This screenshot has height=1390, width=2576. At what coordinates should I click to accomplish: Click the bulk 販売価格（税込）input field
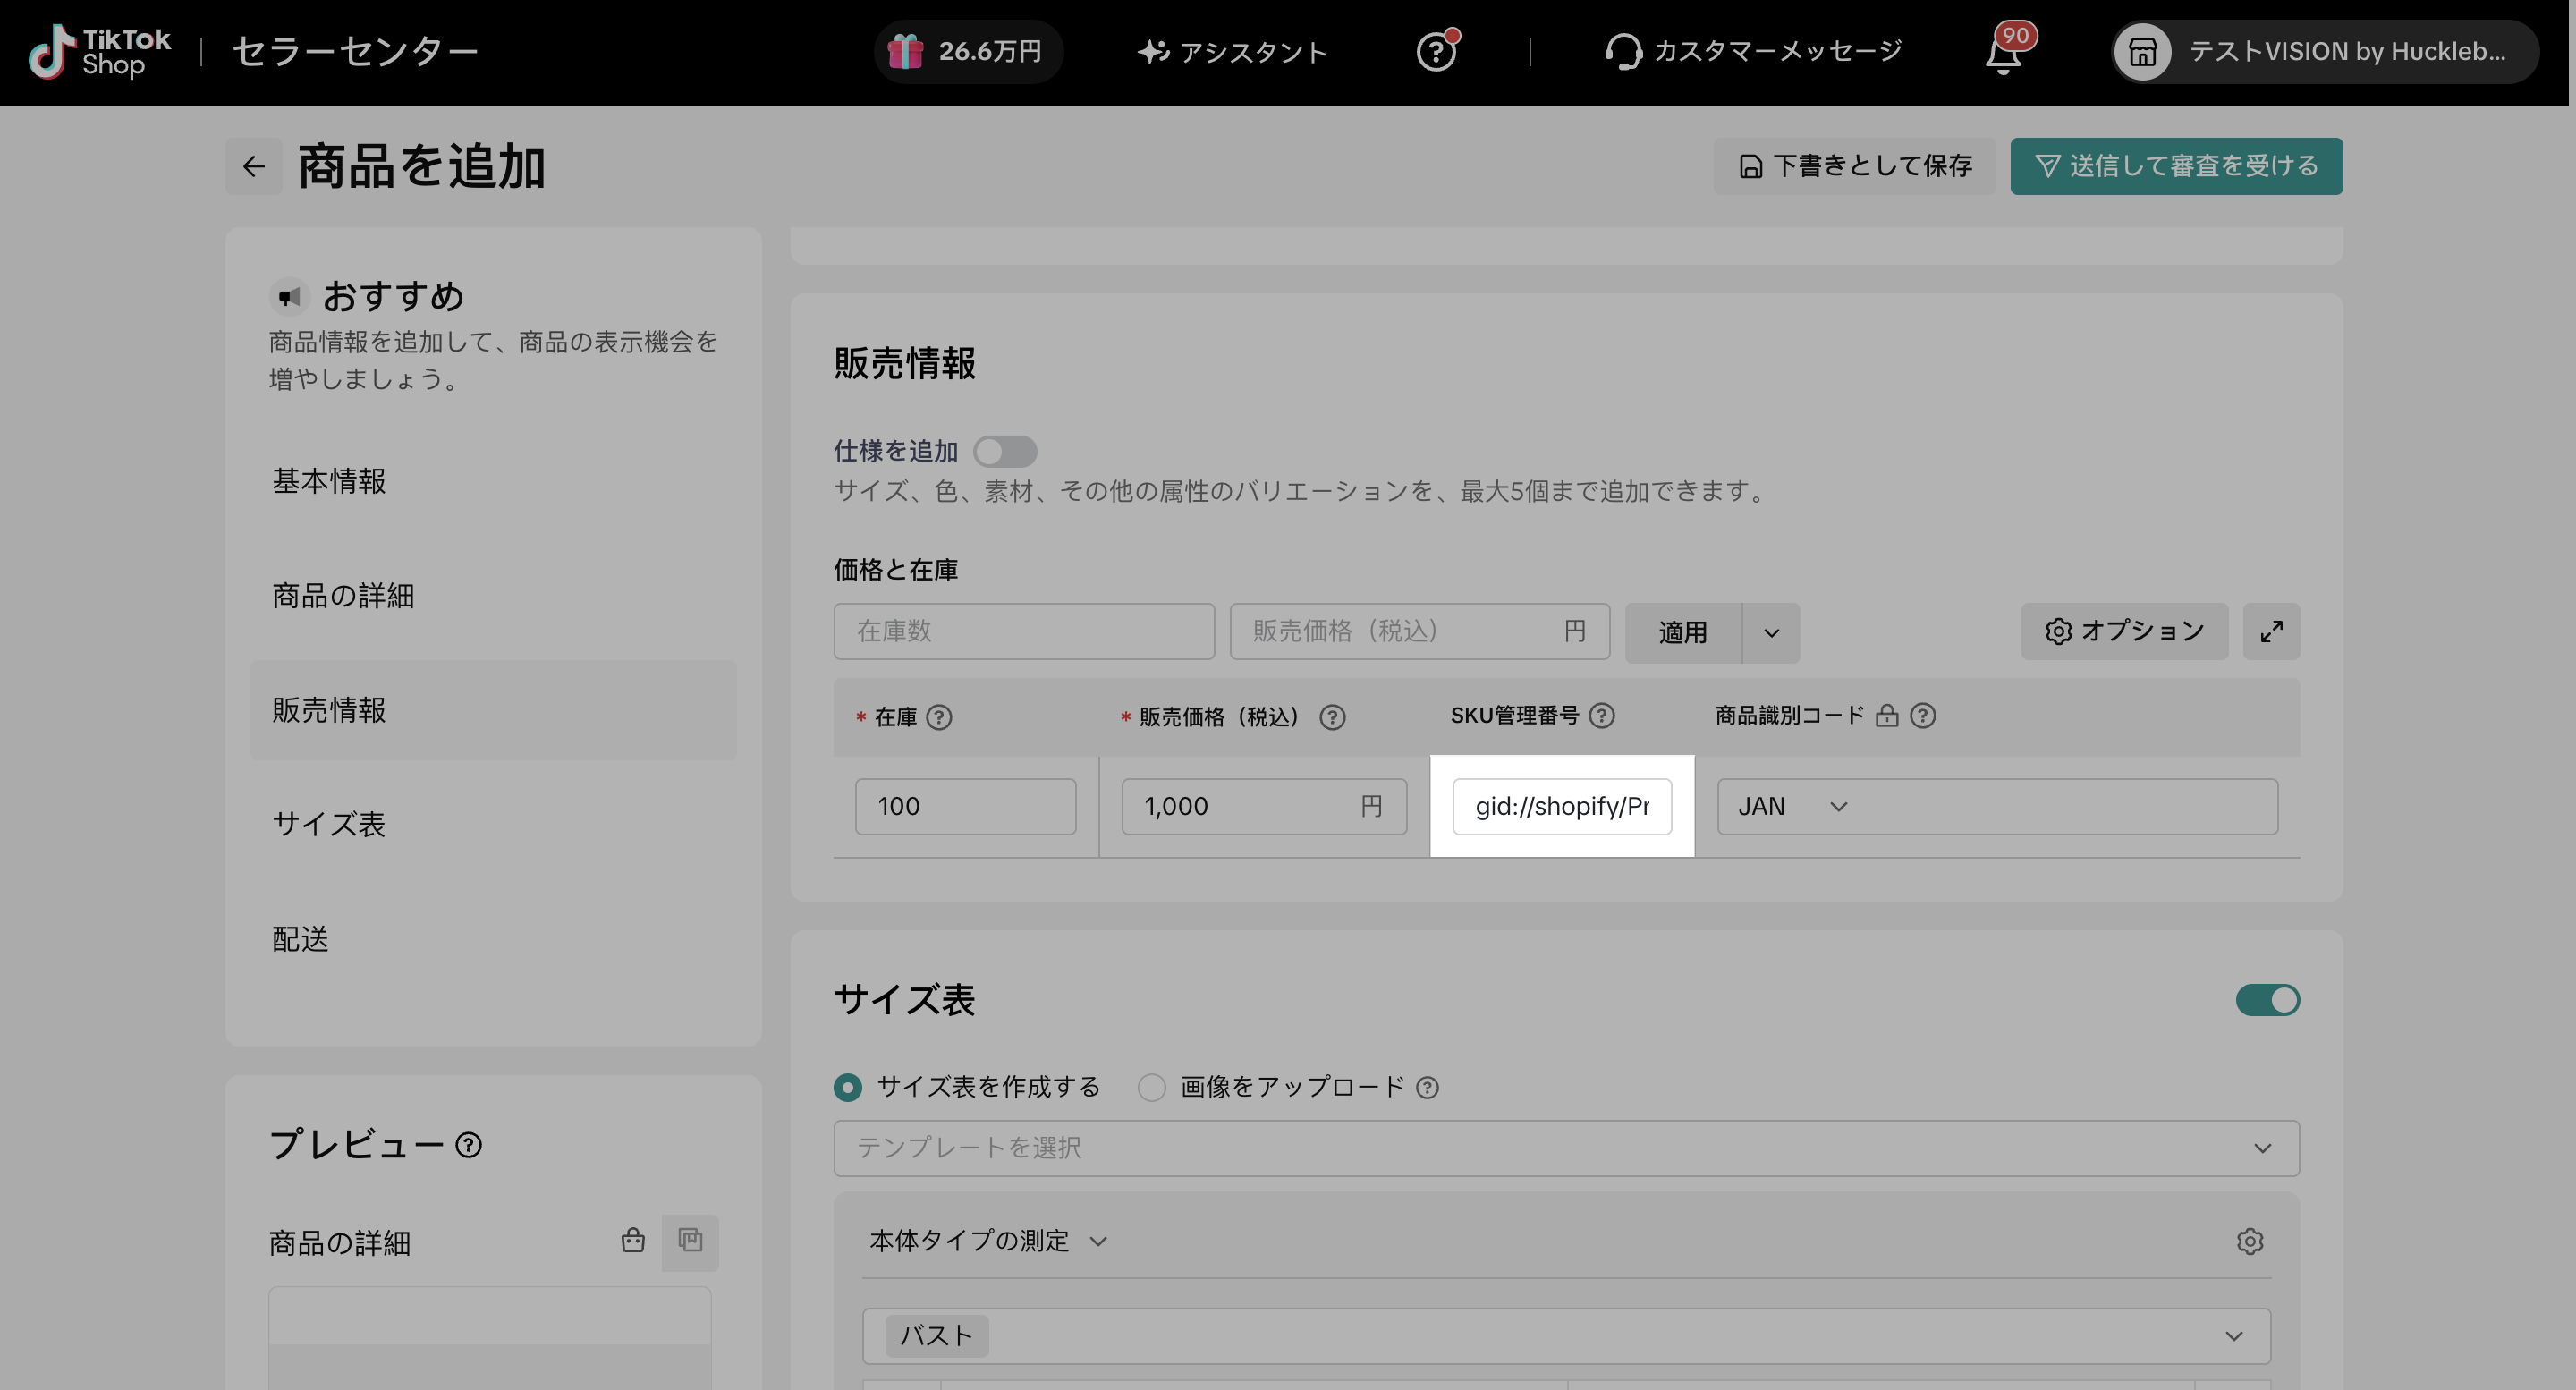coord(1420,631)
